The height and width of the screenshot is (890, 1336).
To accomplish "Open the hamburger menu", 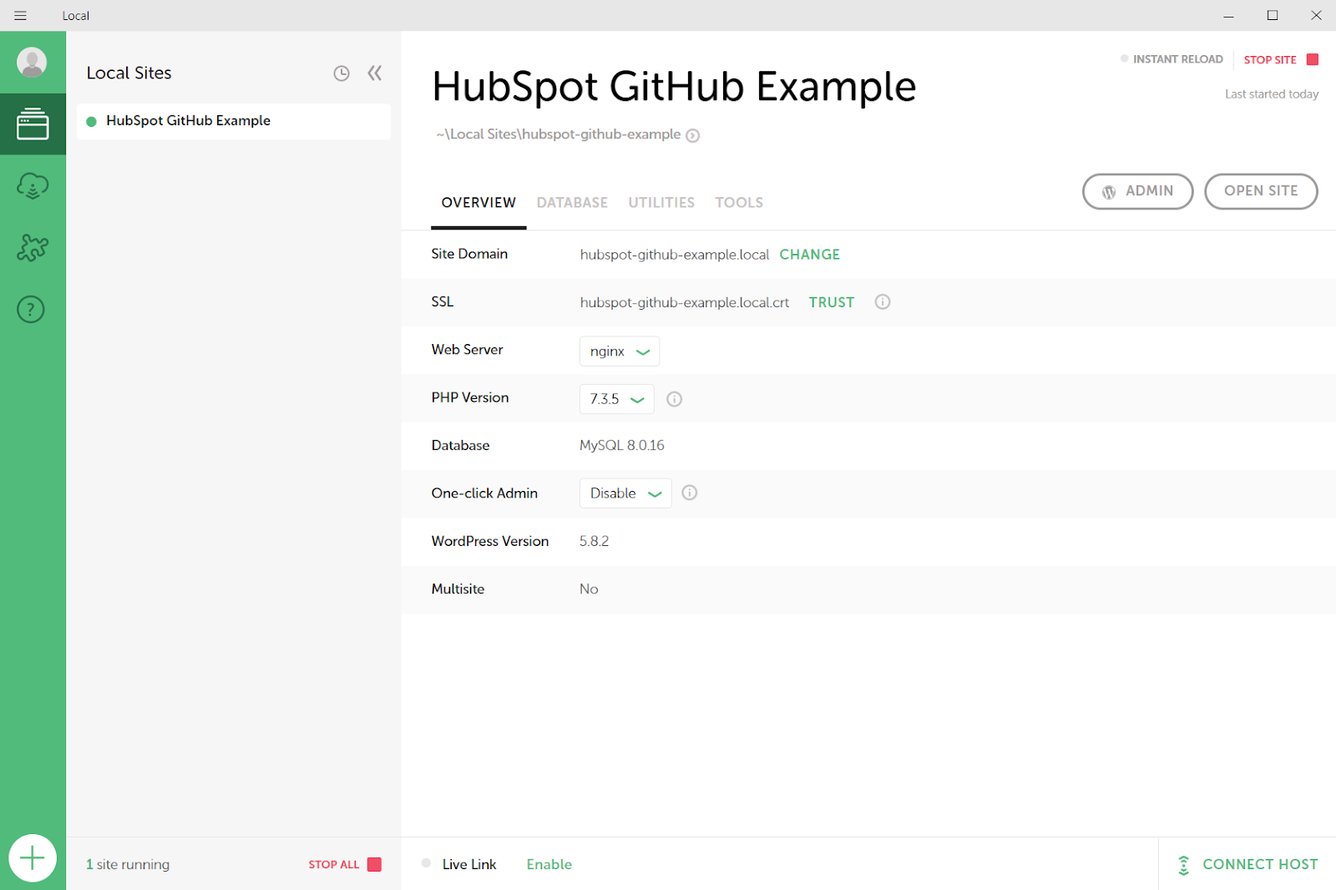I will 20,15.
